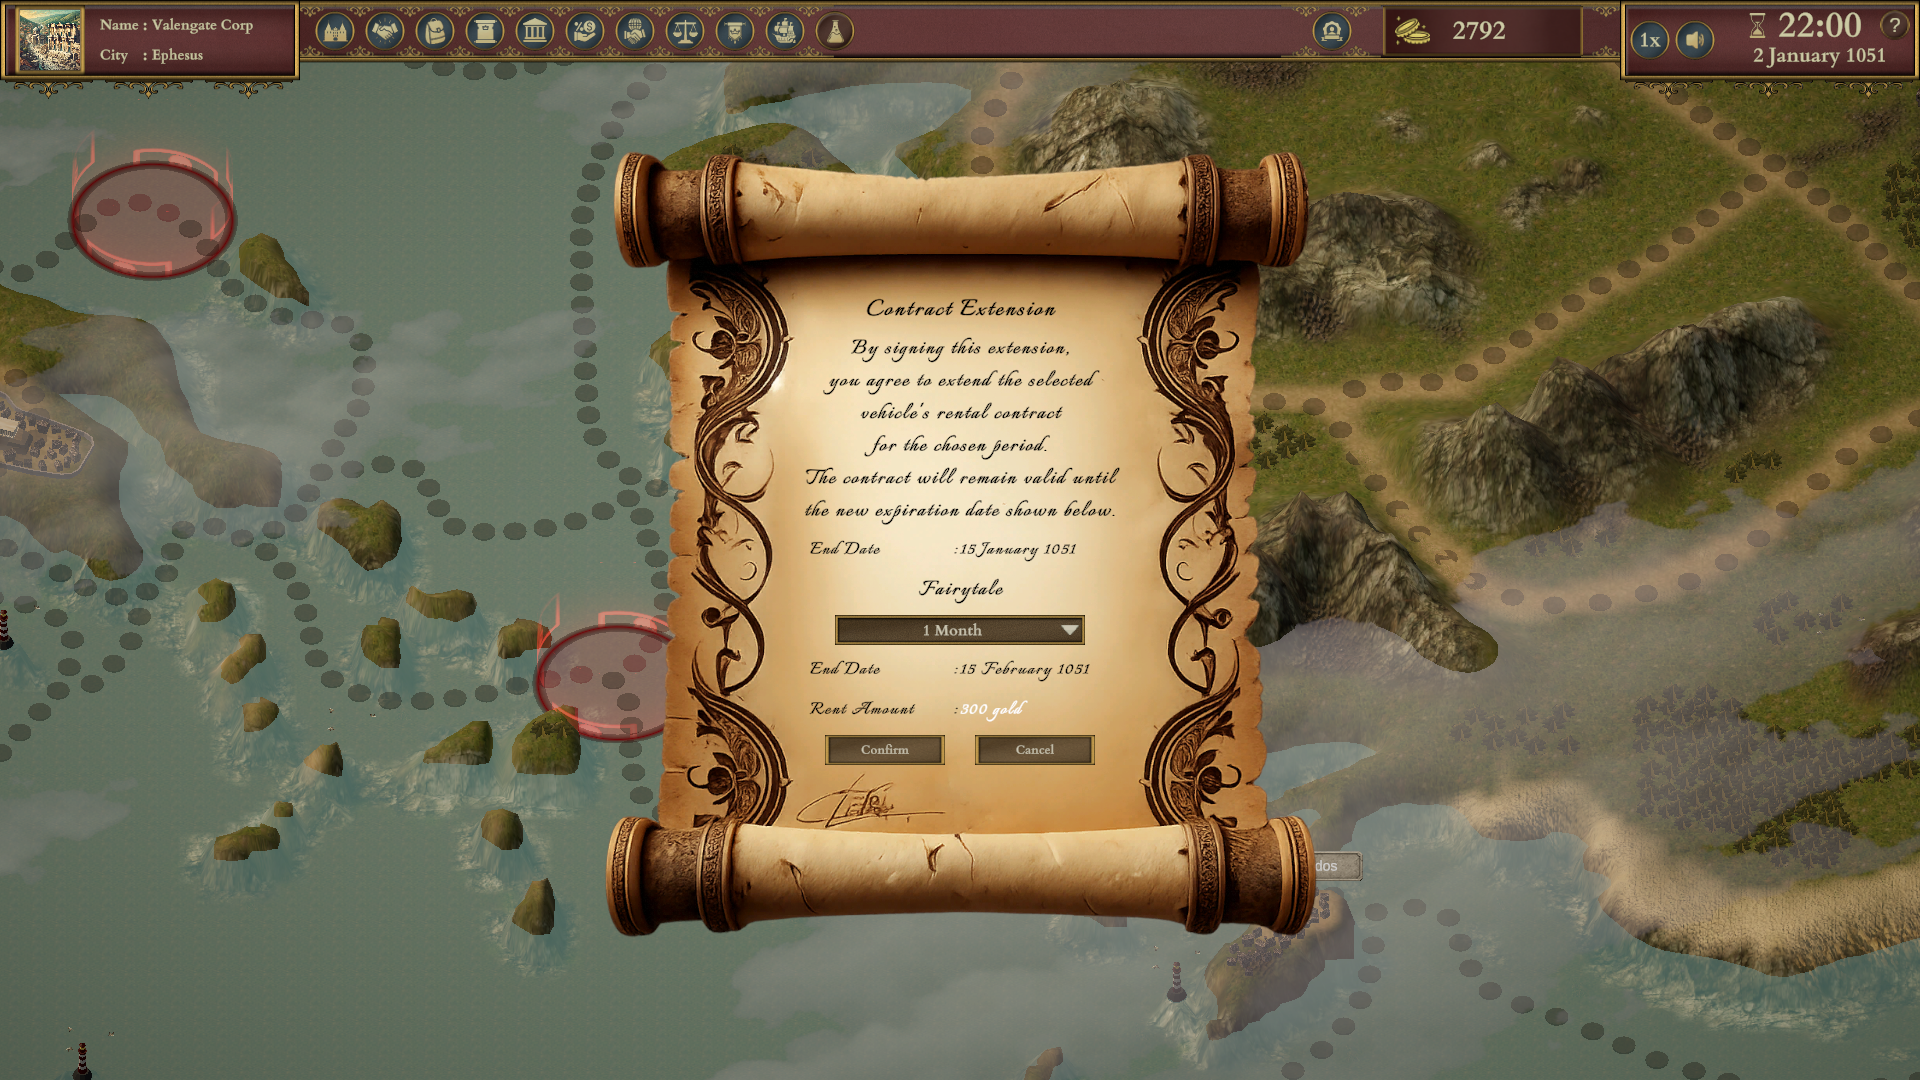Click the portrait badge icon near gold
Viewport: 1920px width, 1080px height.
[1332, 32]
